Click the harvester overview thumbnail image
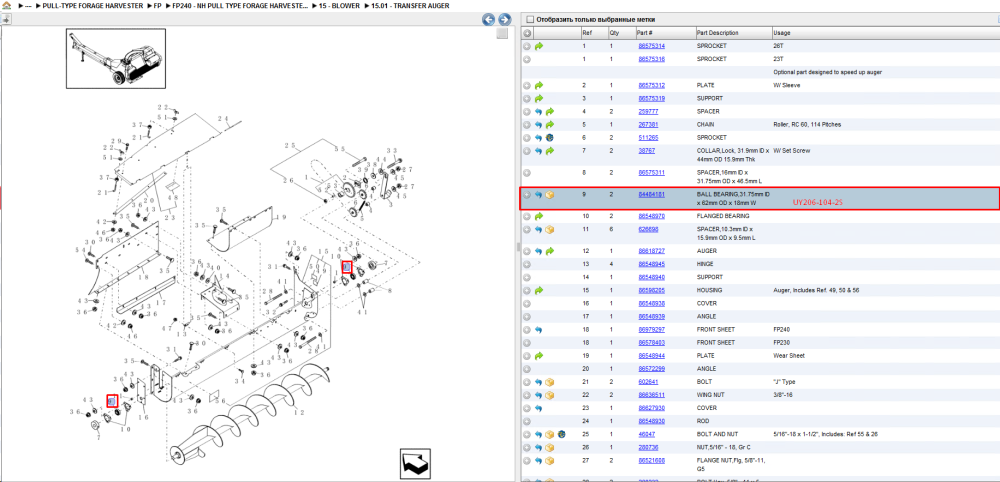This screenshot has width=1000, height=482. pyautogui.click(x=116, y=58)
